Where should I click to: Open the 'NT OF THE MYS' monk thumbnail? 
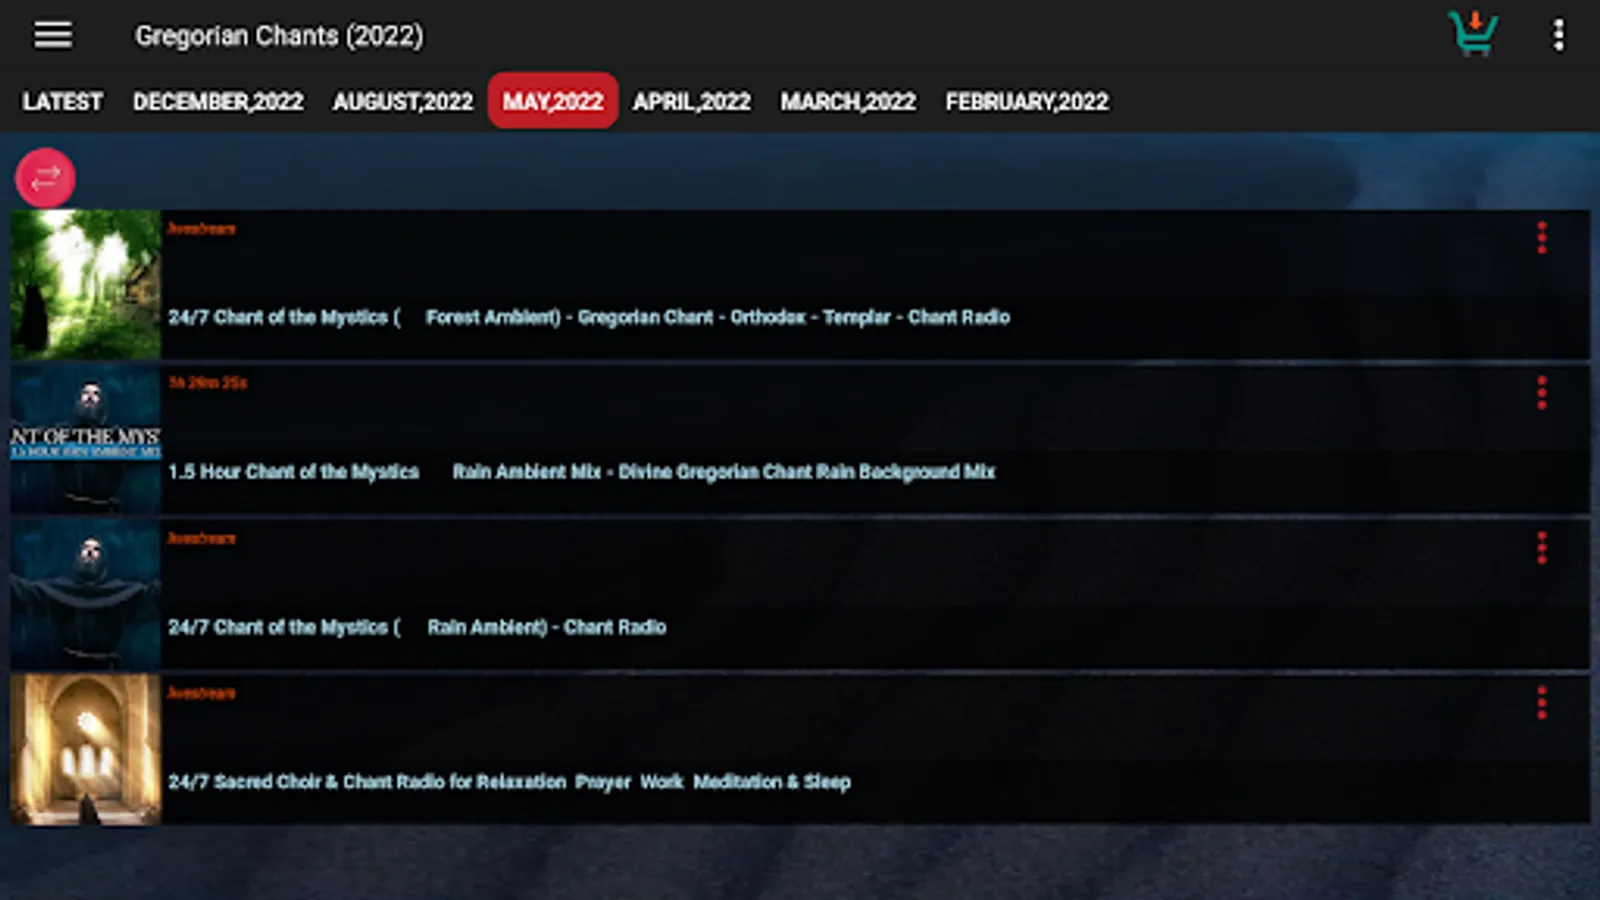pos(86,439)
